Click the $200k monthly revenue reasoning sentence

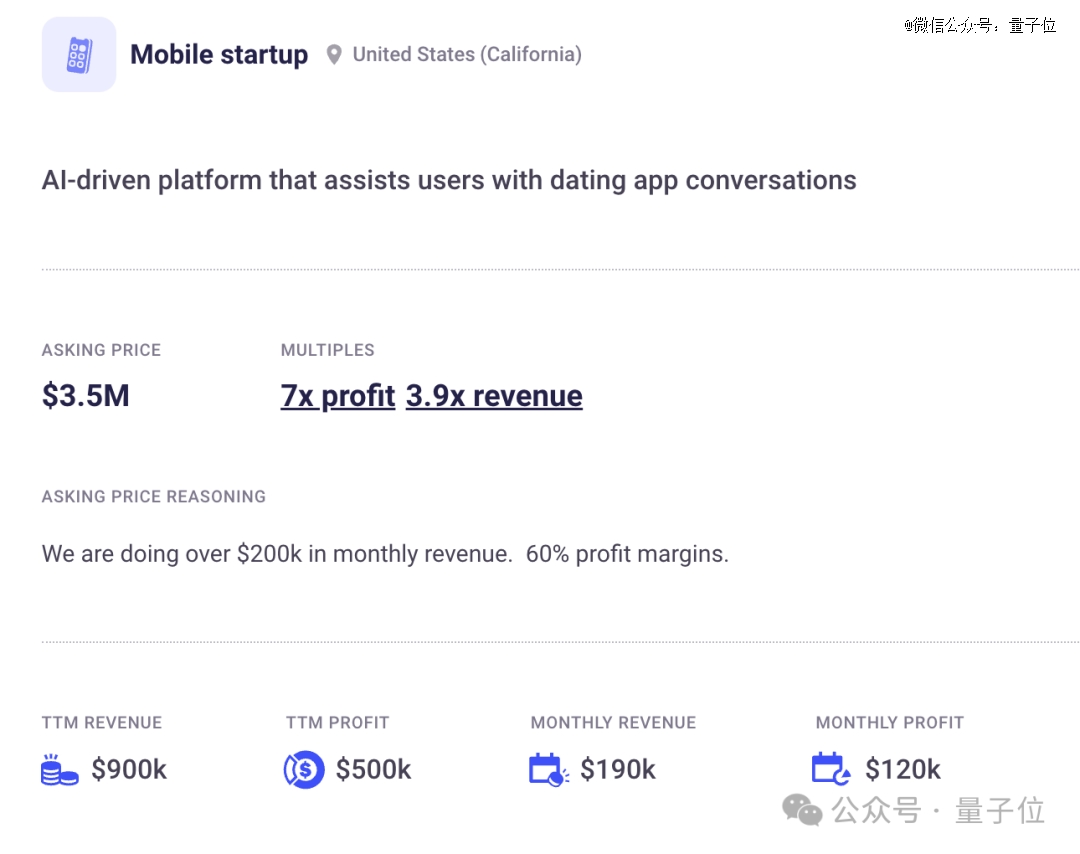(x=385, y=554)
